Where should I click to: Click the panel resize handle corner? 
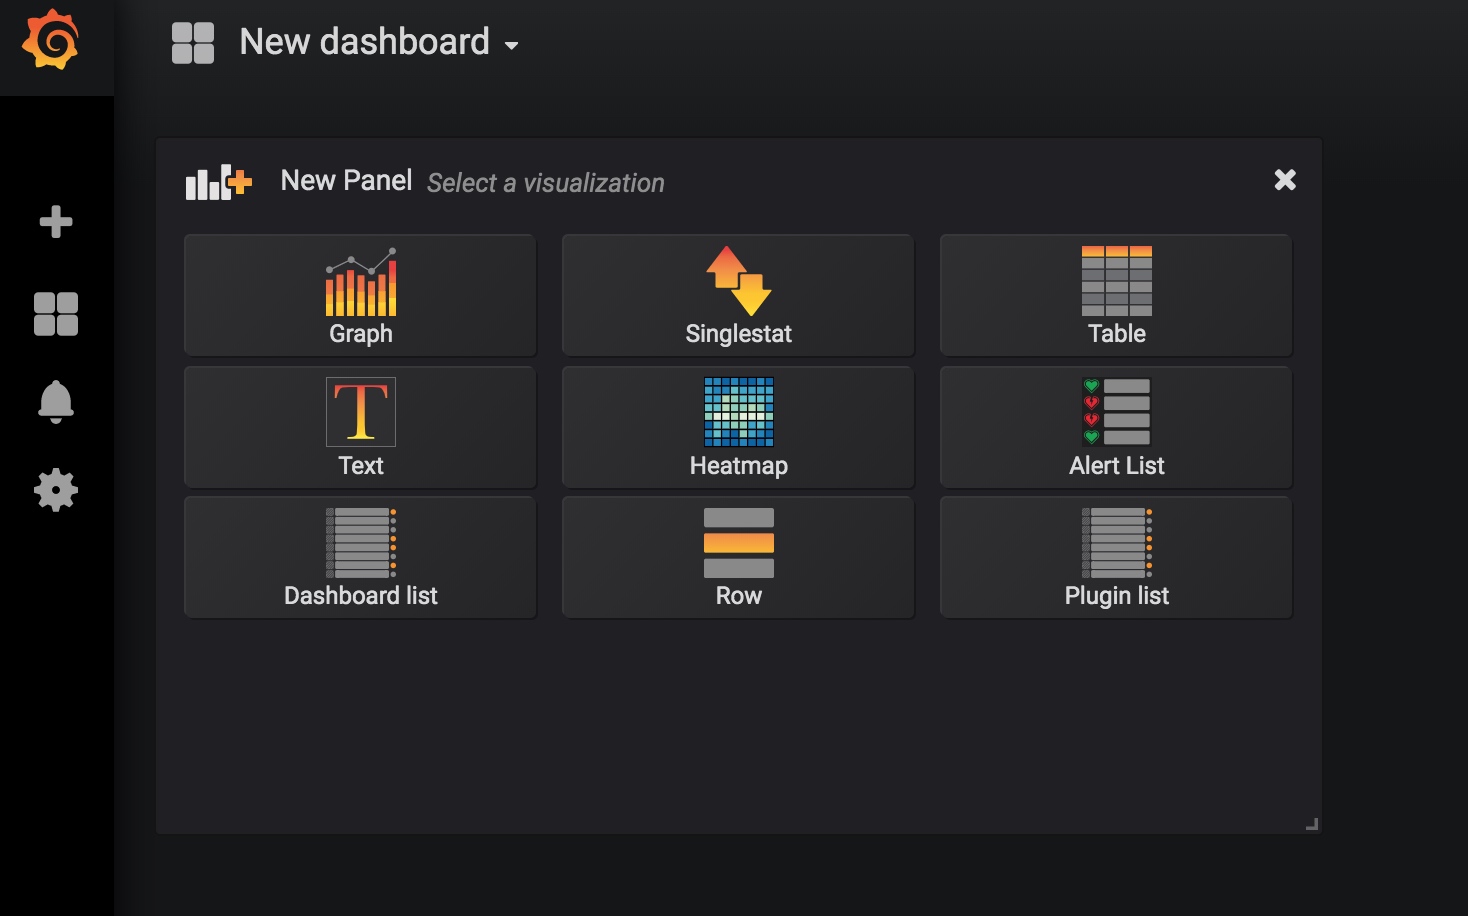[1313, 824]
